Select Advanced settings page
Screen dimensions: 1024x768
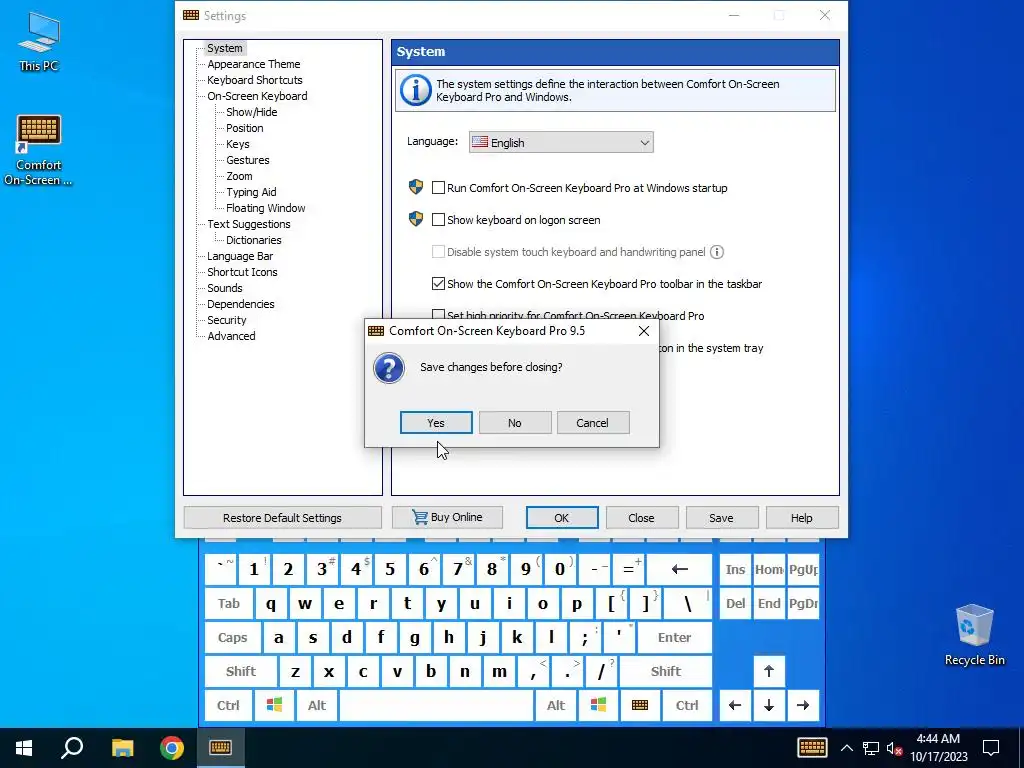click(x=231, y=336)
